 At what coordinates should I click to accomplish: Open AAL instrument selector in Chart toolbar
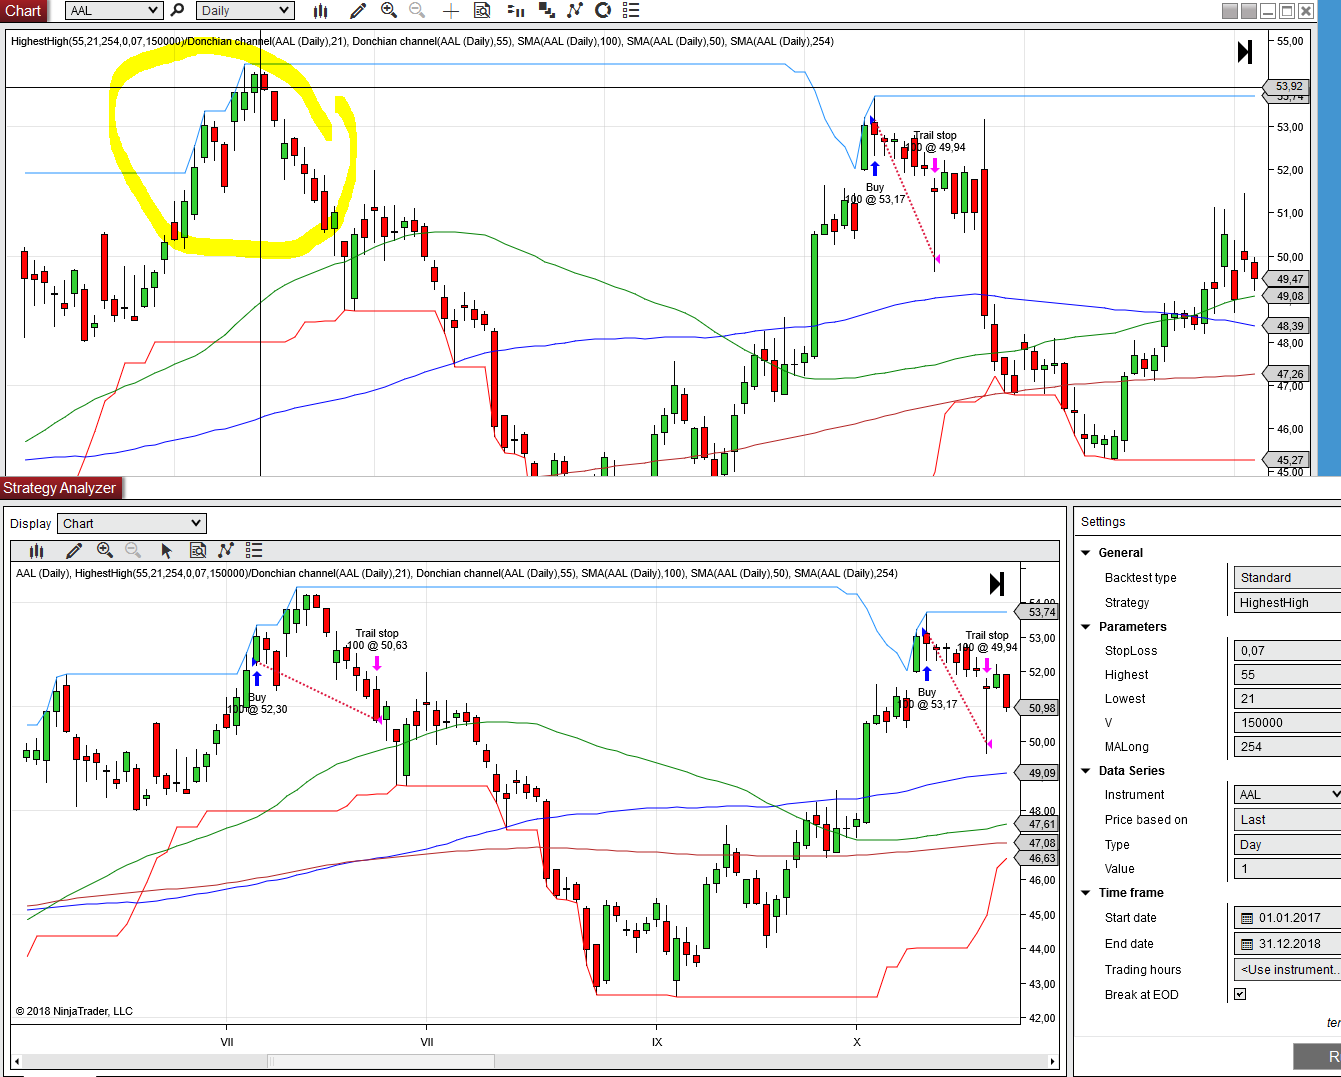point(114,10)
